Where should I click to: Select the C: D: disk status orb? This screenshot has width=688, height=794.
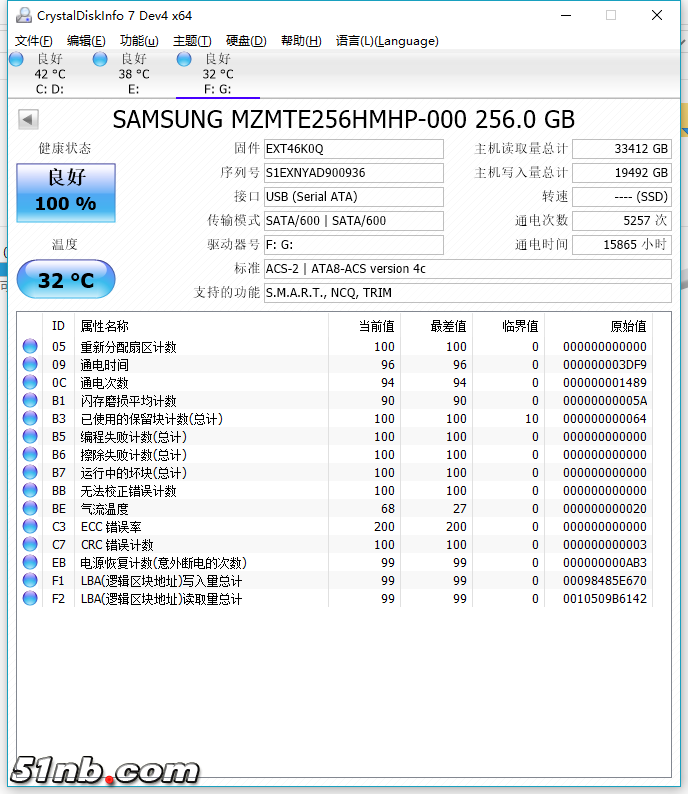pos(16,60)
